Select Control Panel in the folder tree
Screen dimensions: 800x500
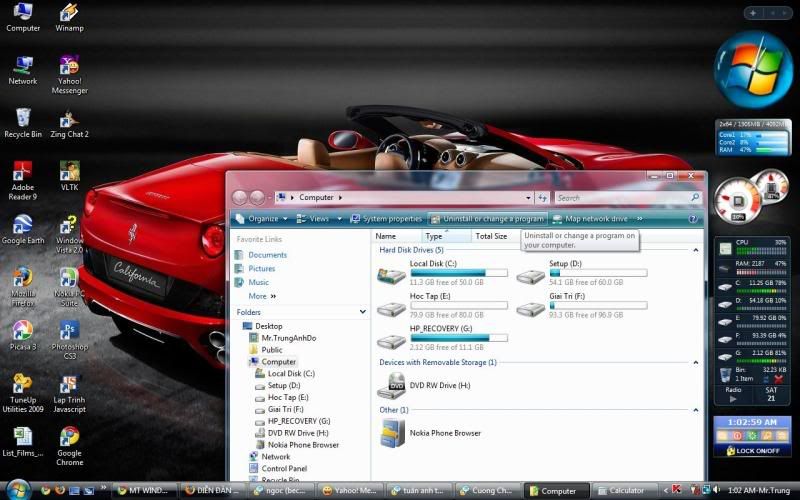click(x=284, y=468)
